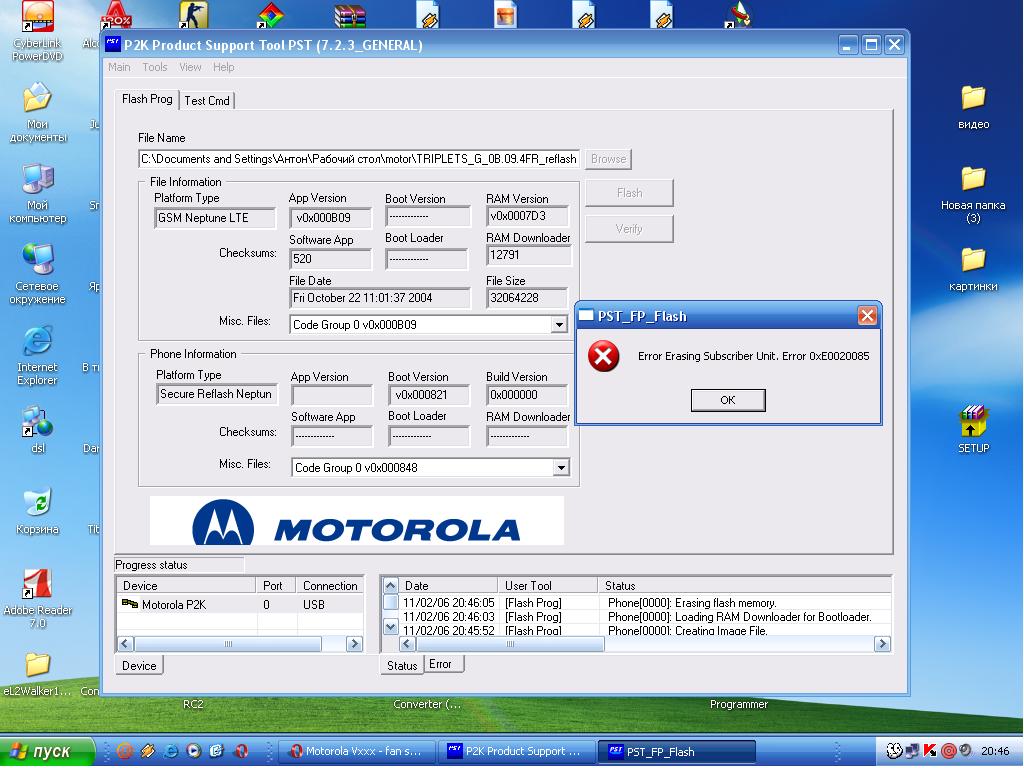Click the Browse button
The image size is (1024, 768).
point(608,159)
